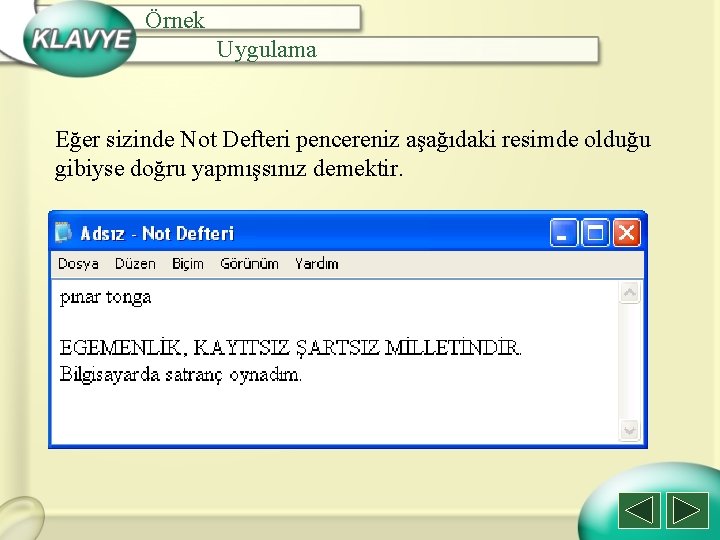
Task: Click the 'Adsız - Not Defteri' title text
Action: tap(157, 233)
